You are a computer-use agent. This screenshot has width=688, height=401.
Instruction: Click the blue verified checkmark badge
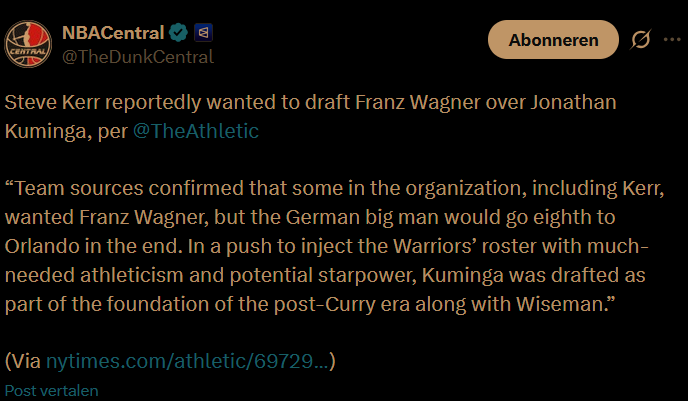178,33
